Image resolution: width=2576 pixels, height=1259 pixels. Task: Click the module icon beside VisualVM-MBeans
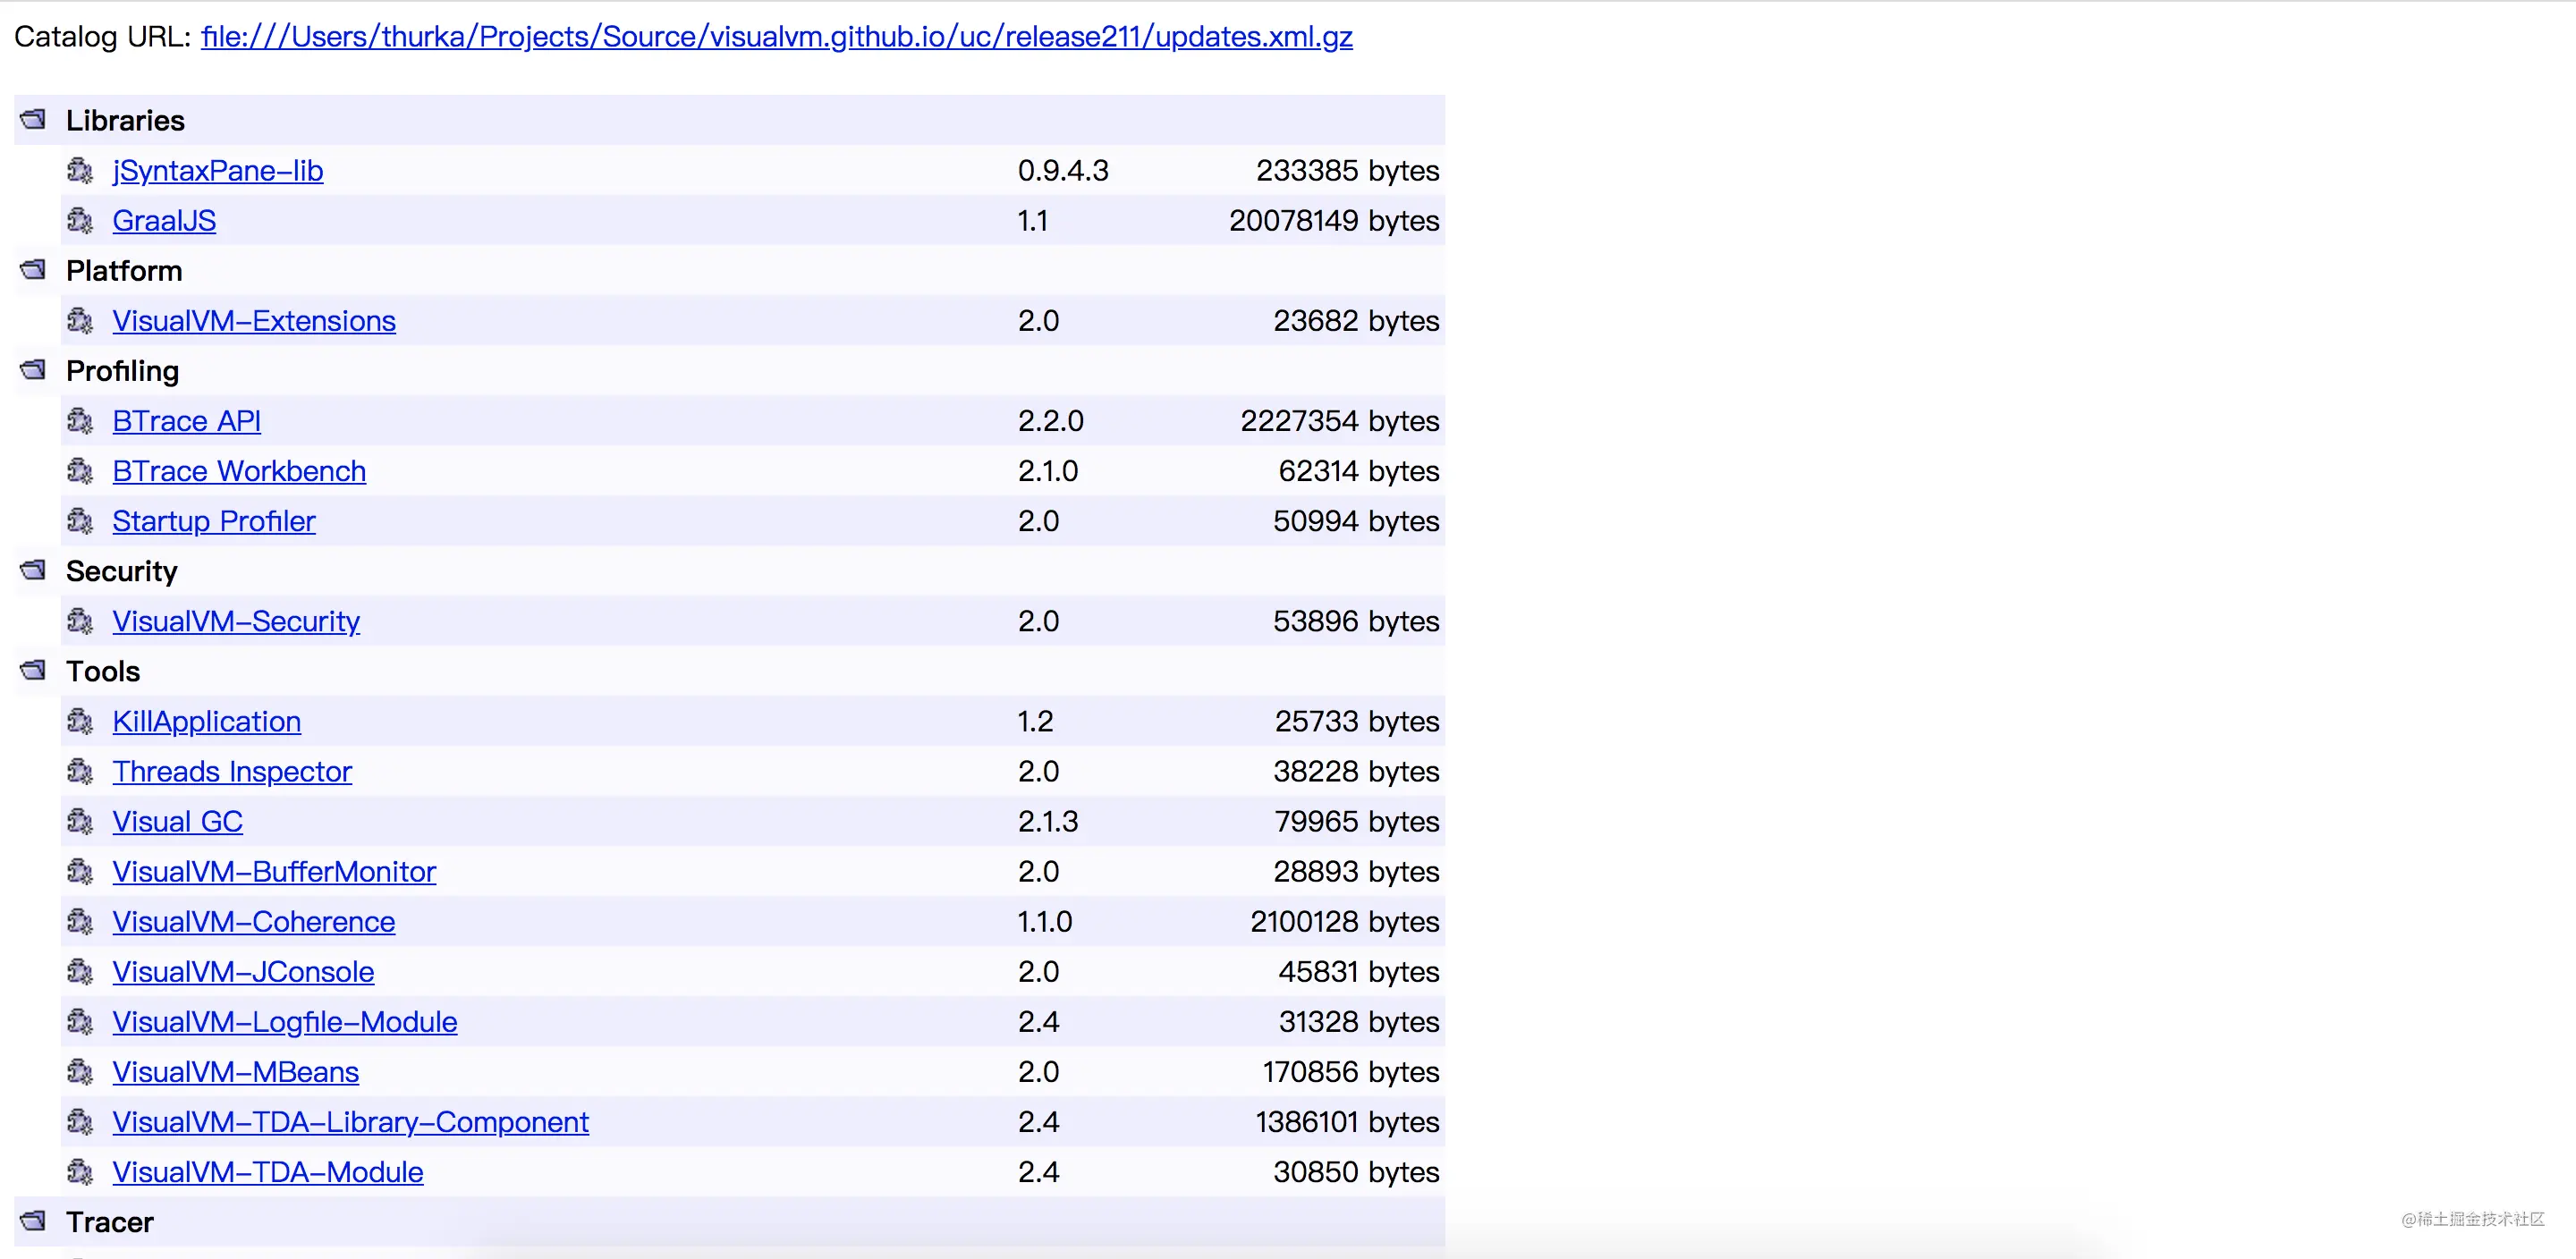coord(80,1071)
